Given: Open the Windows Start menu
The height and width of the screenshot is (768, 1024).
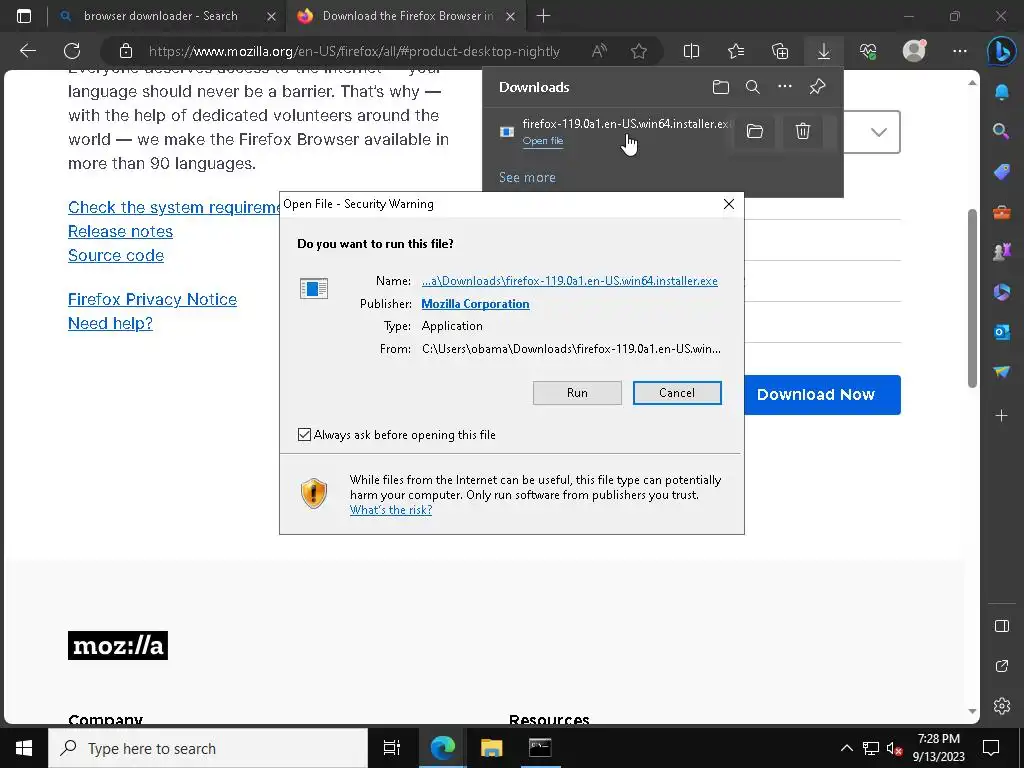Looking at the screenshot, I should (x=24, y=748).
